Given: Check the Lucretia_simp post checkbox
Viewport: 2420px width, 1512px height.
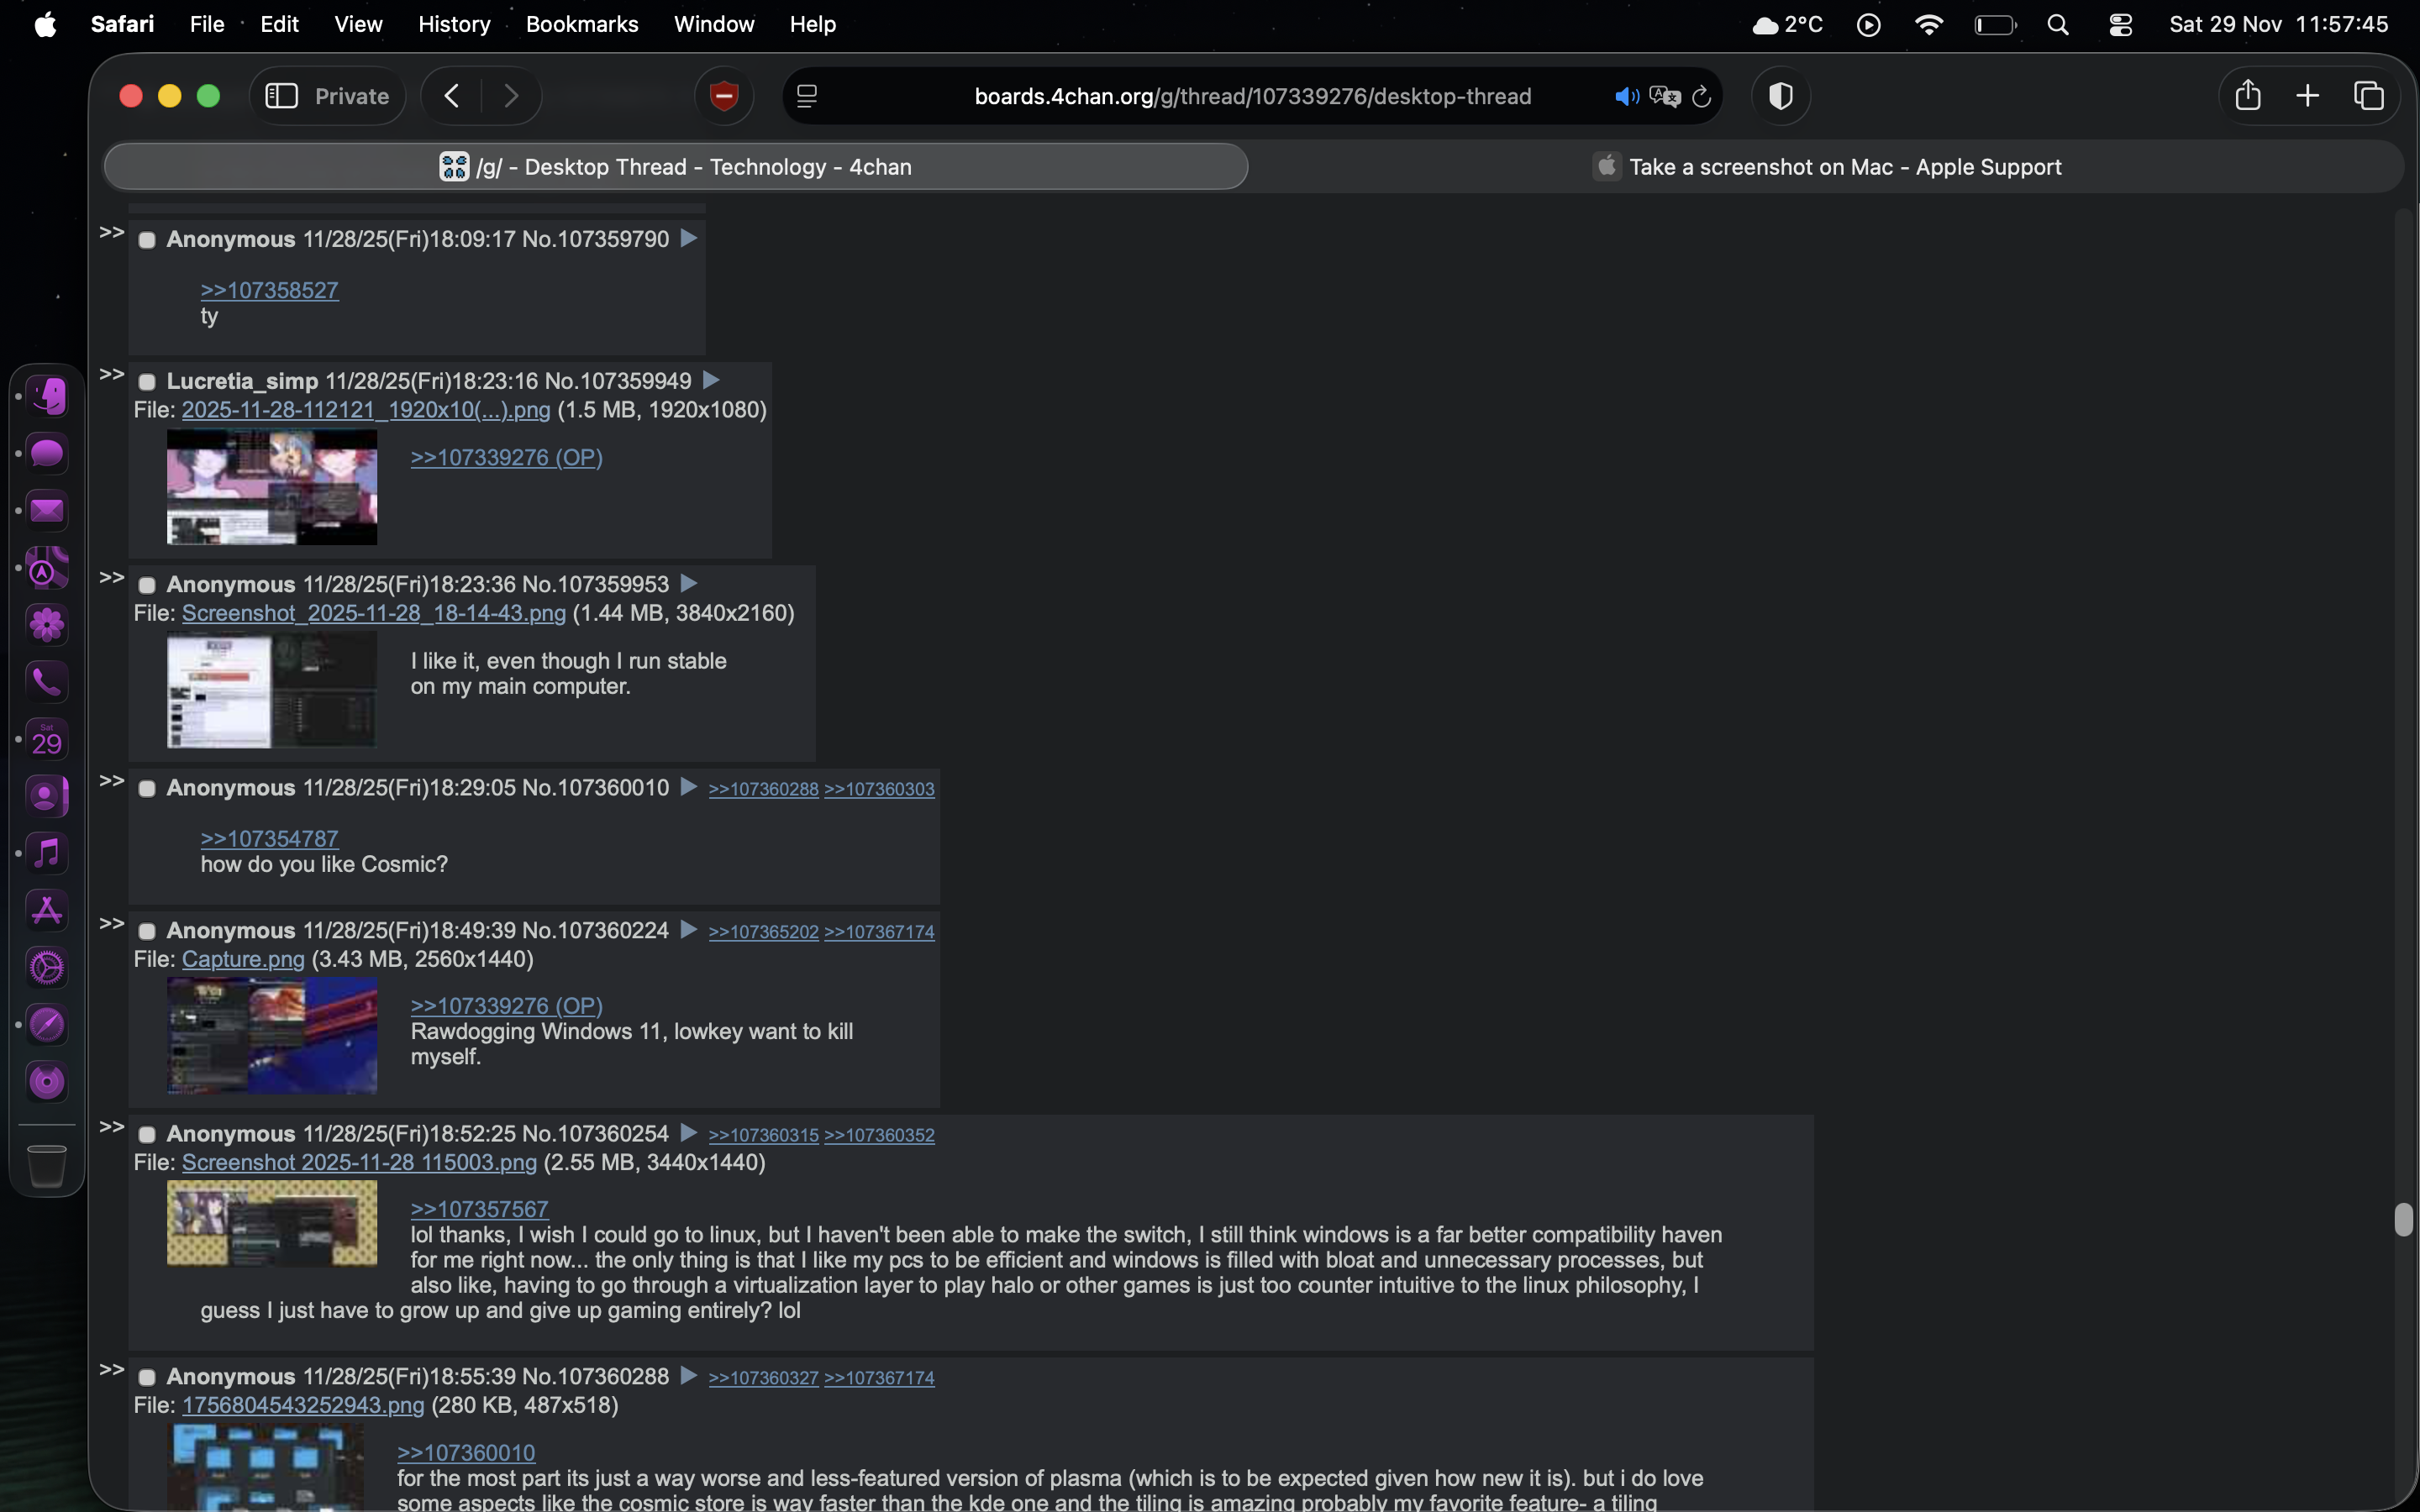Looking at the screenshot, I should click(147, 382).
